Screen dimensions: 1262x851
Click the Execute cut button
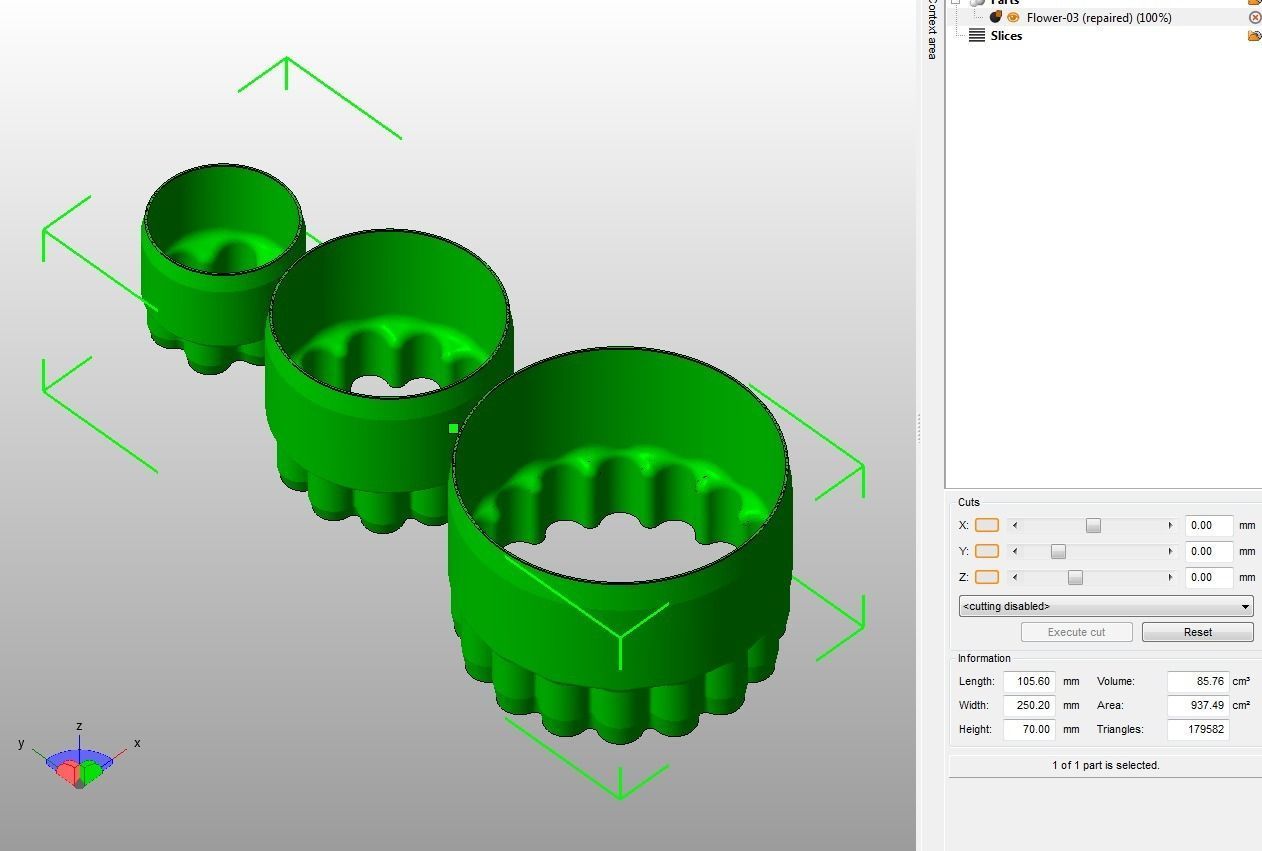click(x=1076, y=632)
